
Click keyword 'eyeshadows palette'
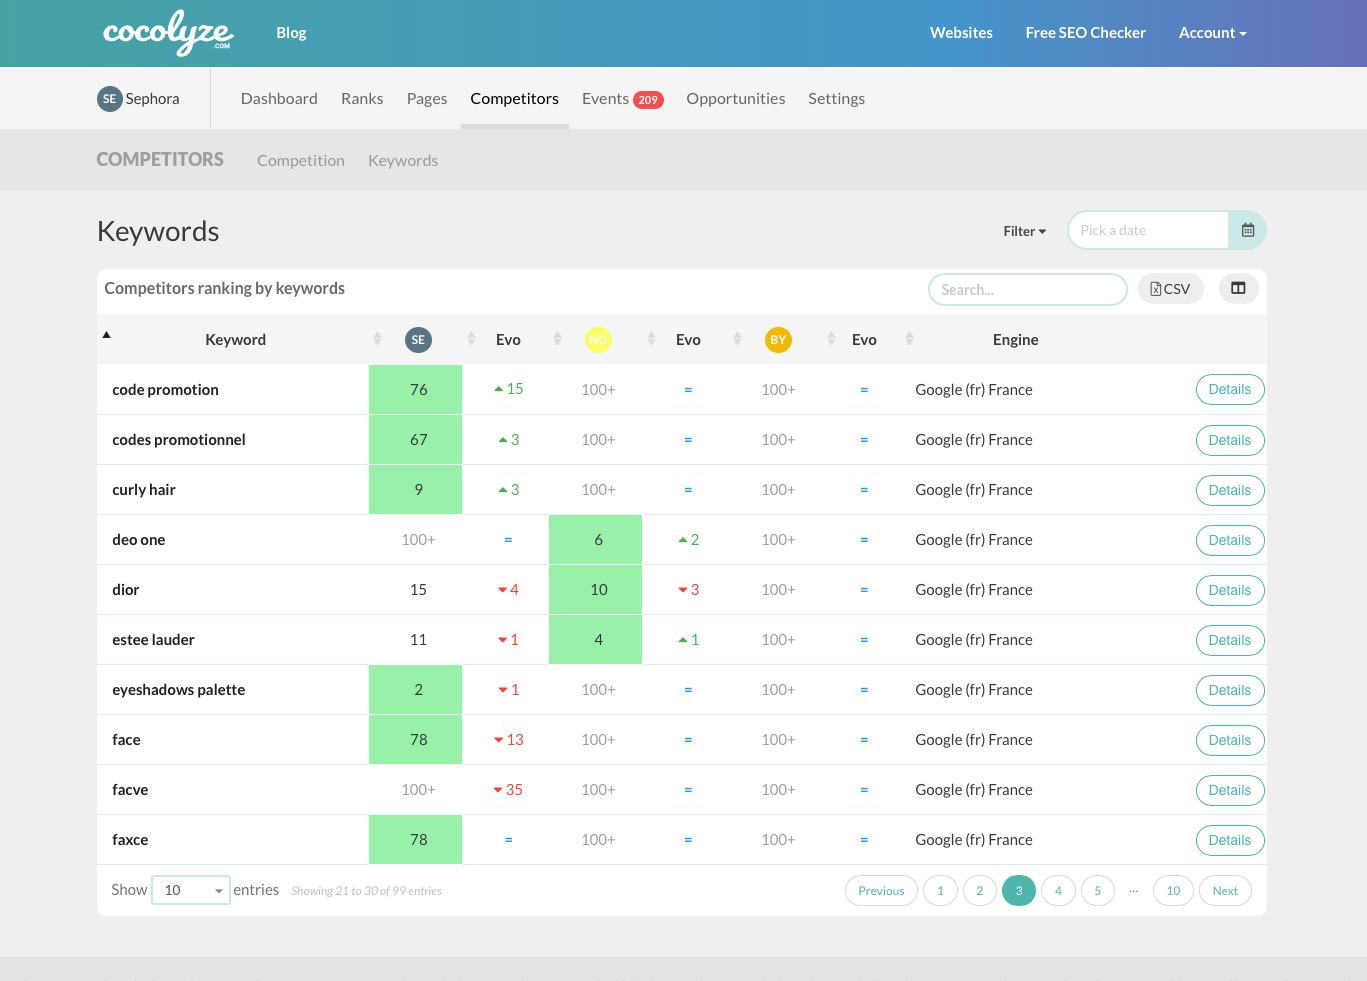(179, 690)
